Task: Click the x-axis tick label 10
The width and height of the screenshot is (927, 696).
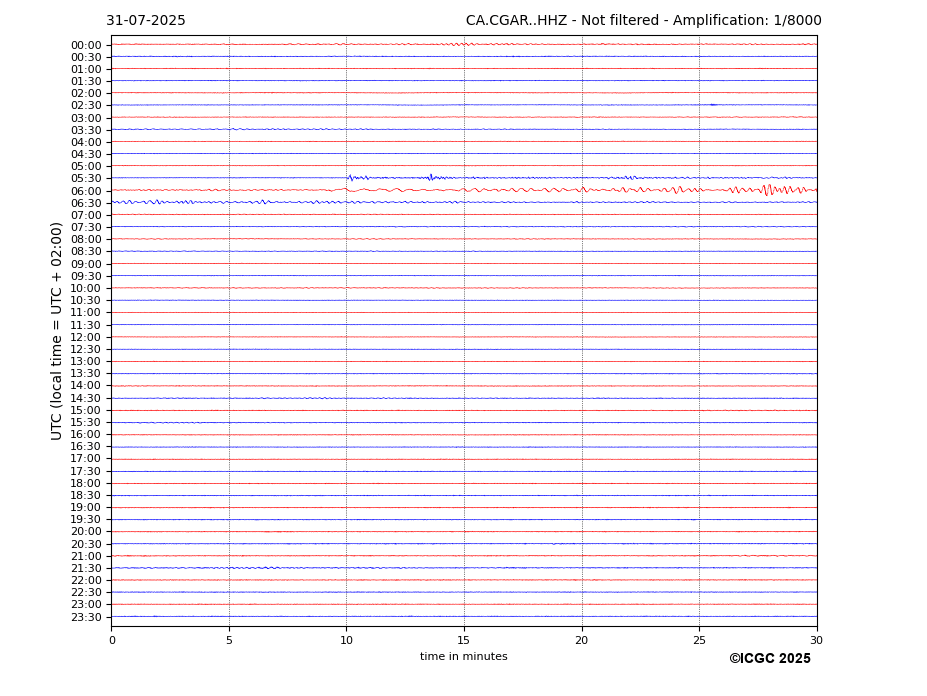Action: 346,640
